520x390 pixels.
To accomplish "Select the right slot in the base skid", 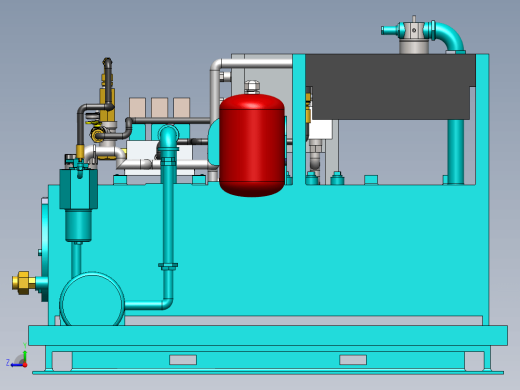I will coord(353,360).
